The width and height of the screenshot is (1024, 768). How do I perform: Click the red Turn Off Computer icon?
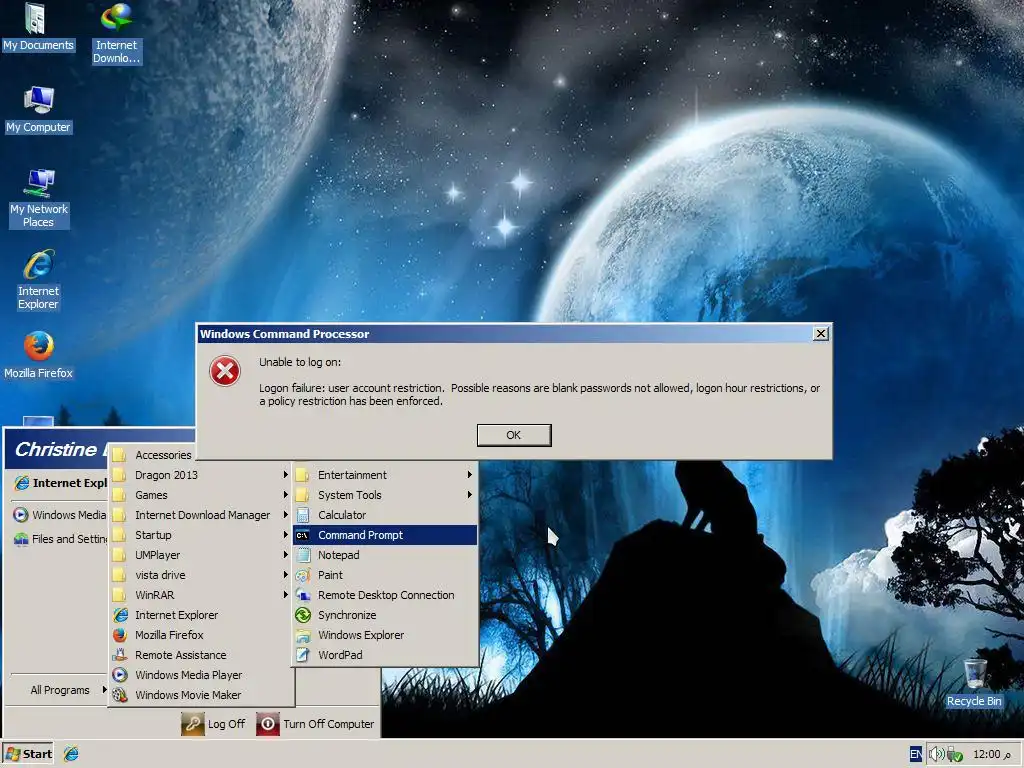[268, 724]
